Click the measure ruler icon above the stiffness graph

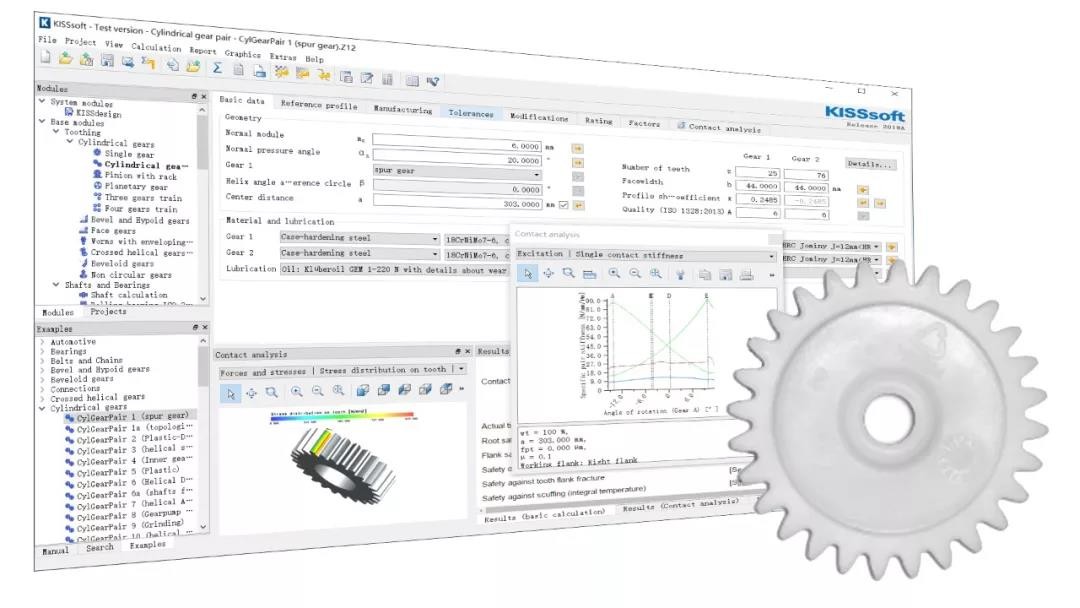[589, 274]
